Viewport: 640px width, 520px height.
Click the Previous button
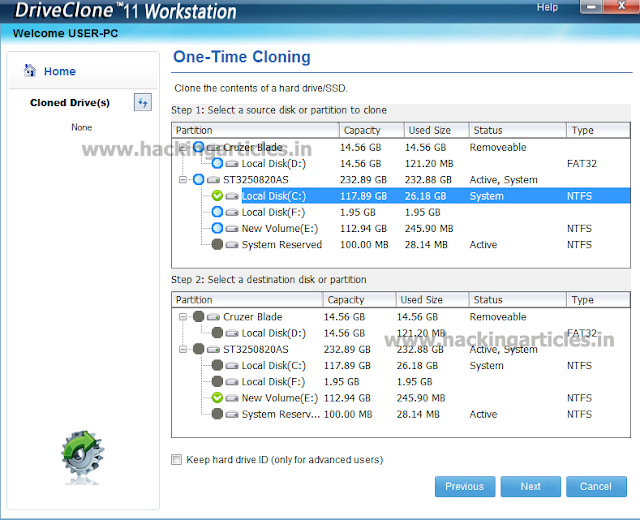click(x=465, y=487)
